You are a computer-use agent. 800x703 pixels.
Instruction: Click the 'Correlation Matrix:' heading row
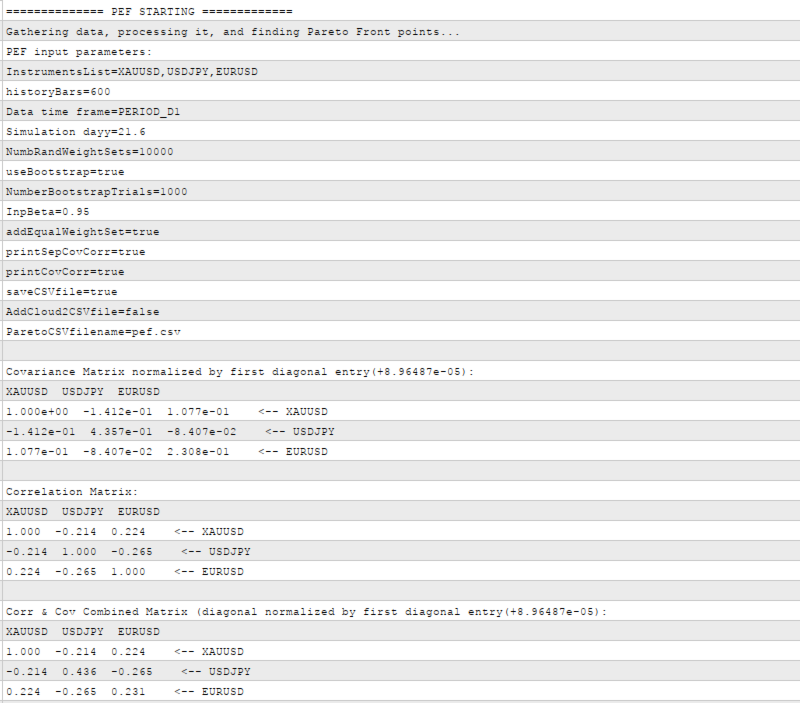401,491
